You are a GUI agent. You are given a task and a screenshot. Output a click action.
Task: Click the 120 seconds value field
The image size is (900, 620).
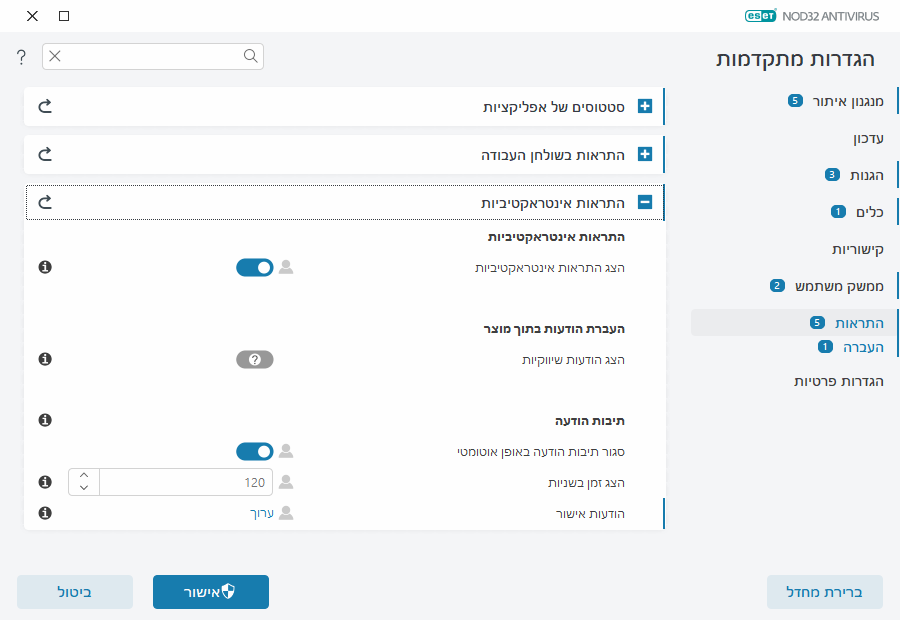pos(186,482)
